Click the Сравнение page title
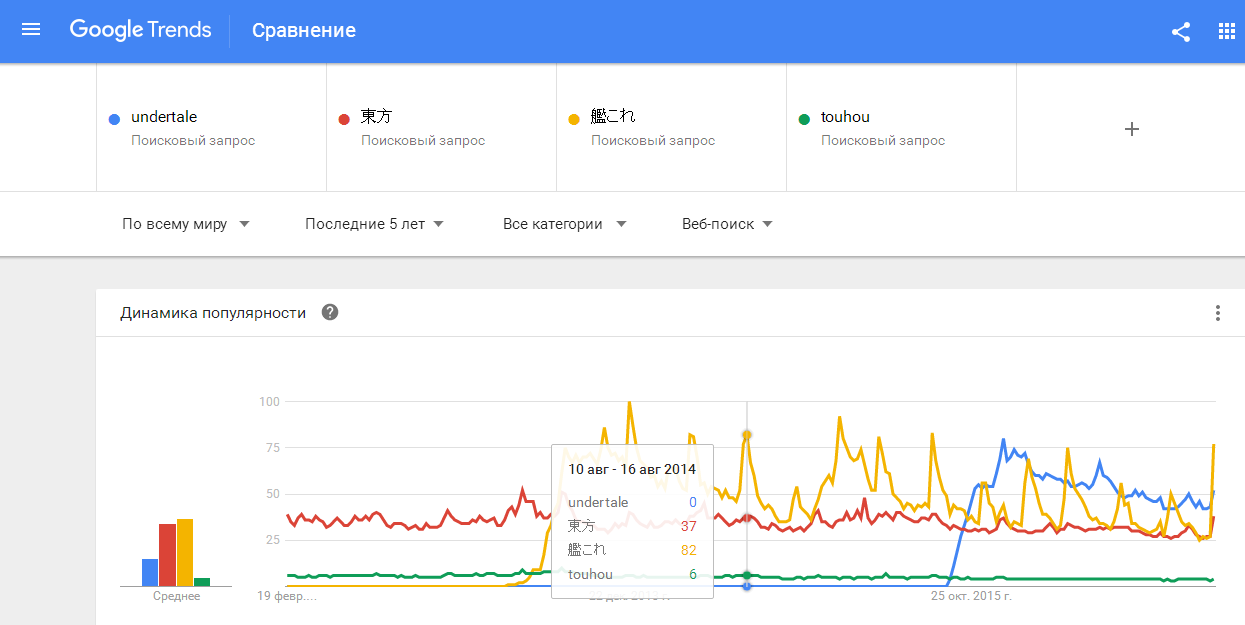 (304, 31)
